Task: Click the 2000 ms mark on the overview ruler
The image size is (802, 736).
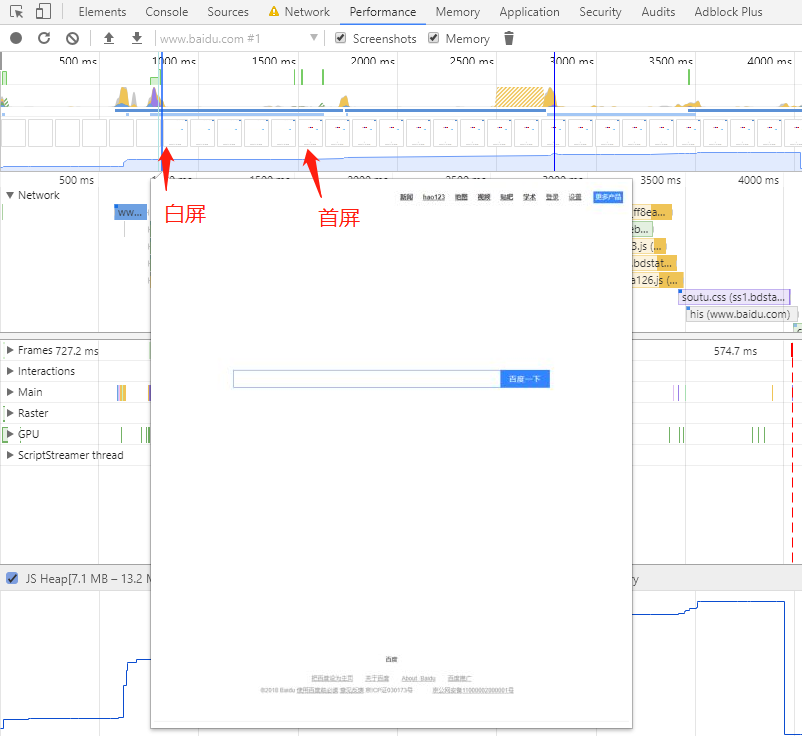Action: click(372, 61)
